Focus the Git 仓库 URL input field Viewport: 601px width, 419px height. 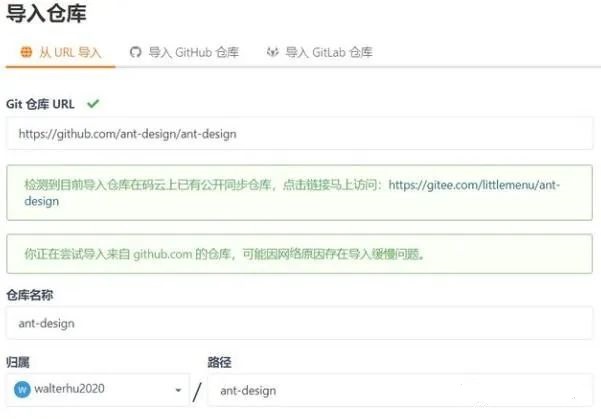(x=300, y=133)
